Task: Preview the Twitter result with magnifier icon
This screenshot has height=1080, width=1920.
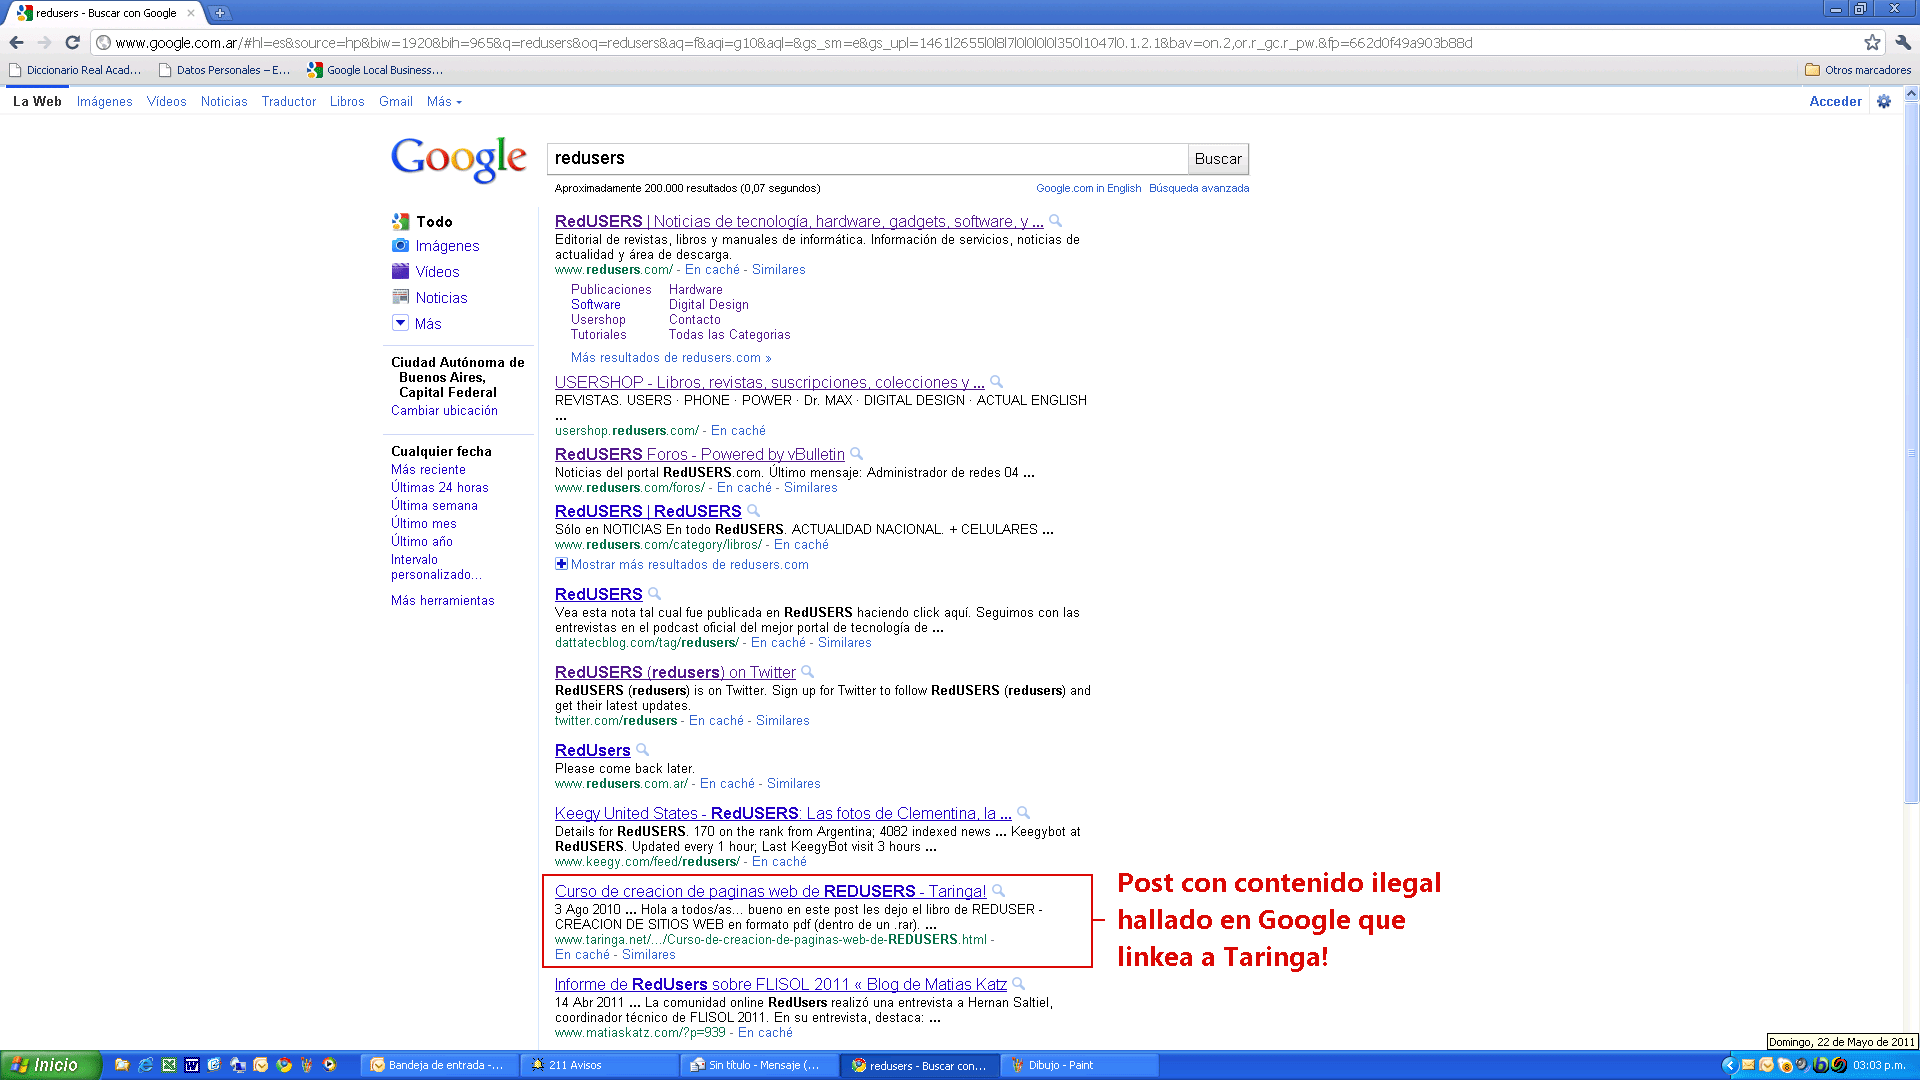Action: [x=807, y=672]
